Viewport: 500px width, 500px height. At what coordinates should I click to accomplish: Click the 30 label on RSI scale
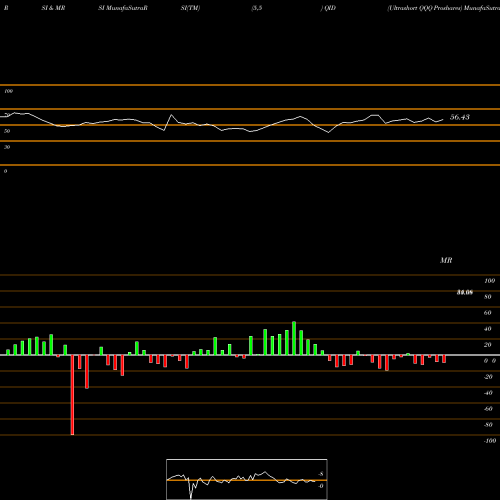point(7,147)
